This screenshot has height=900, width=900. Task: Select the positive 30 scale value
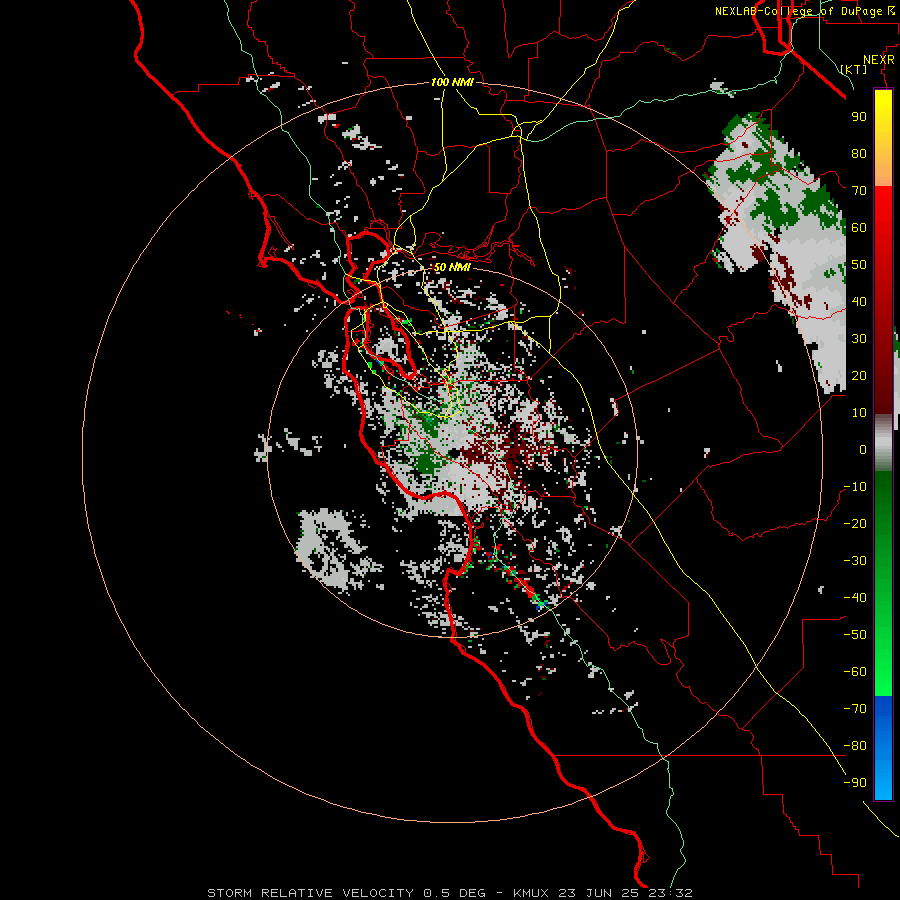(x=859, y=339)
